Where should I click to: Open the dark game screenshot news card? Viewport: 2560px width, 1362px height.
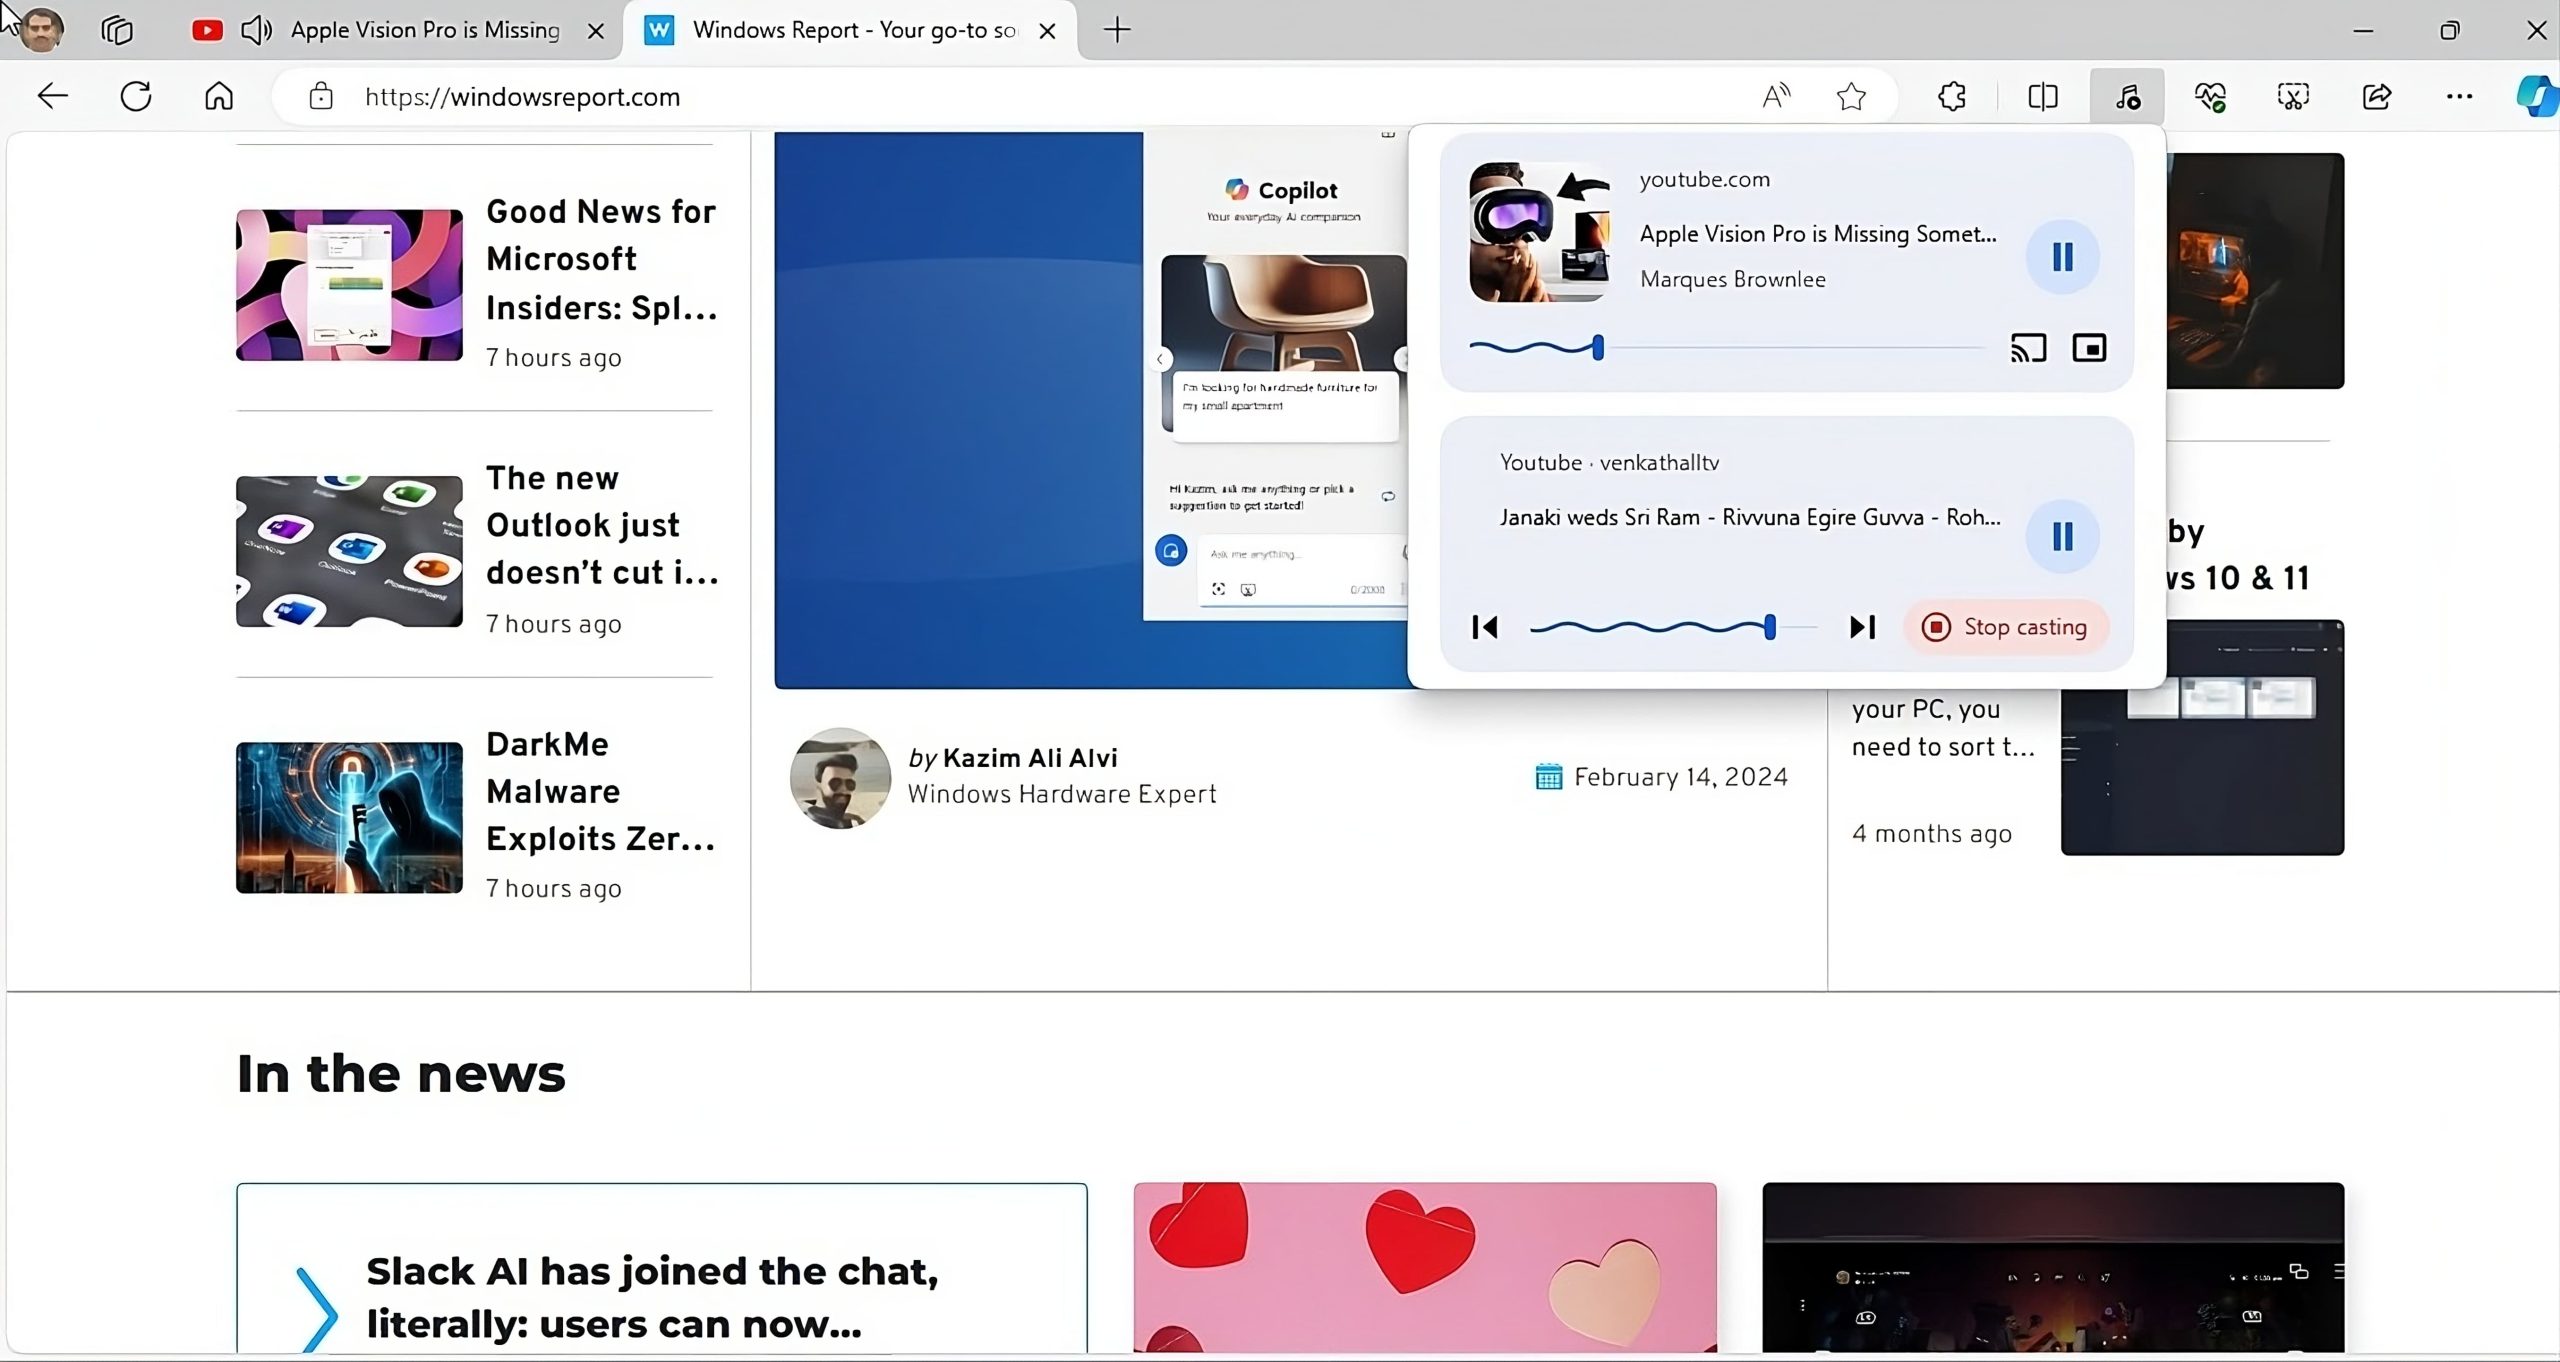[x=2053, y=1268]
